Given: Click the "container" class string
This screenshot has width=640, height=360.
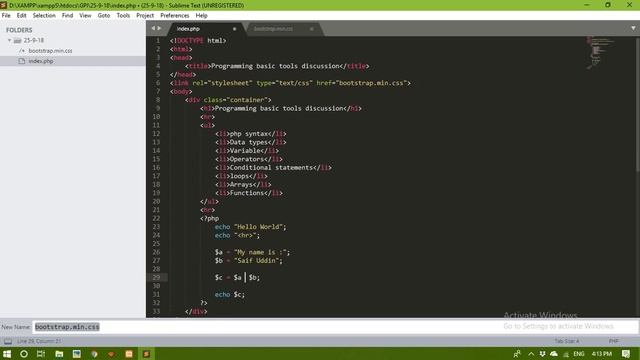Looking at the screenshot, I should pos(247,100).
